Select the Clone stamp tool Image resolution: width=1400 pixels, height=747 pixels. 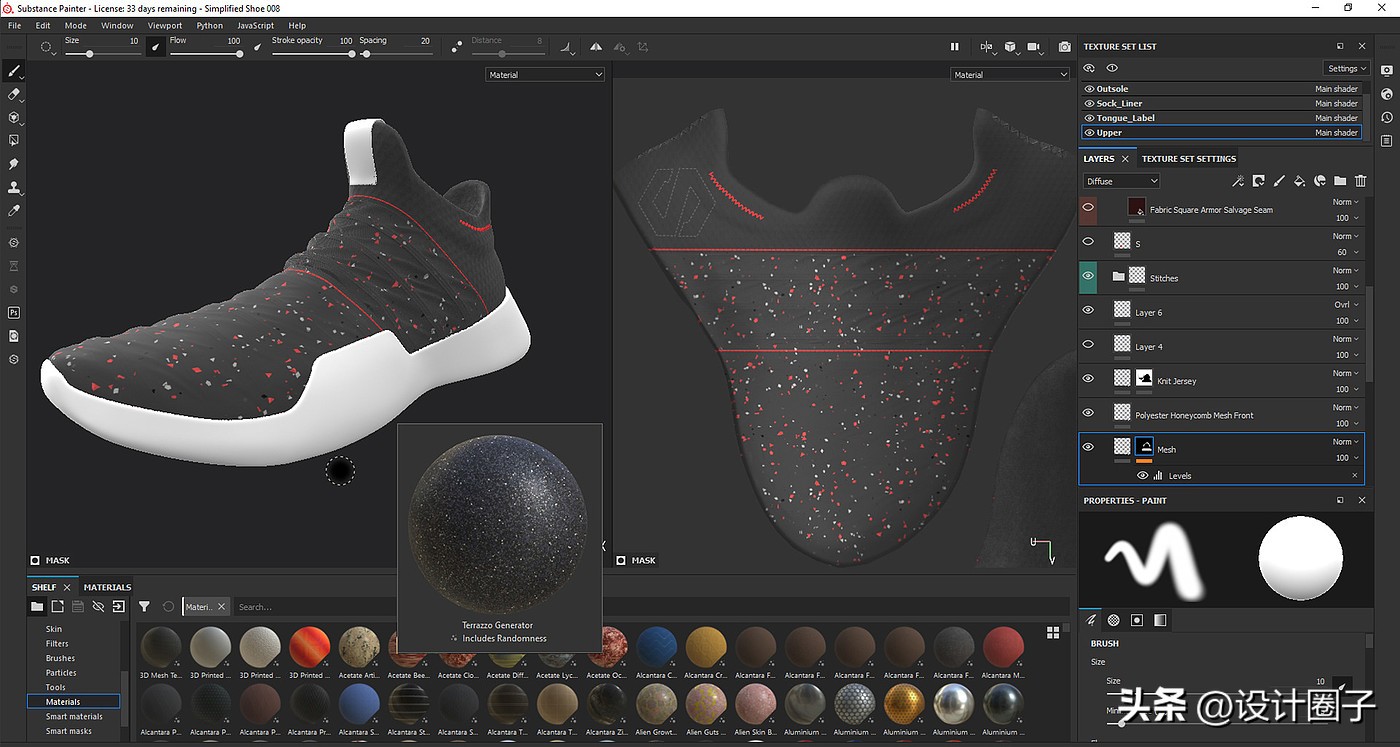[14, 187]
